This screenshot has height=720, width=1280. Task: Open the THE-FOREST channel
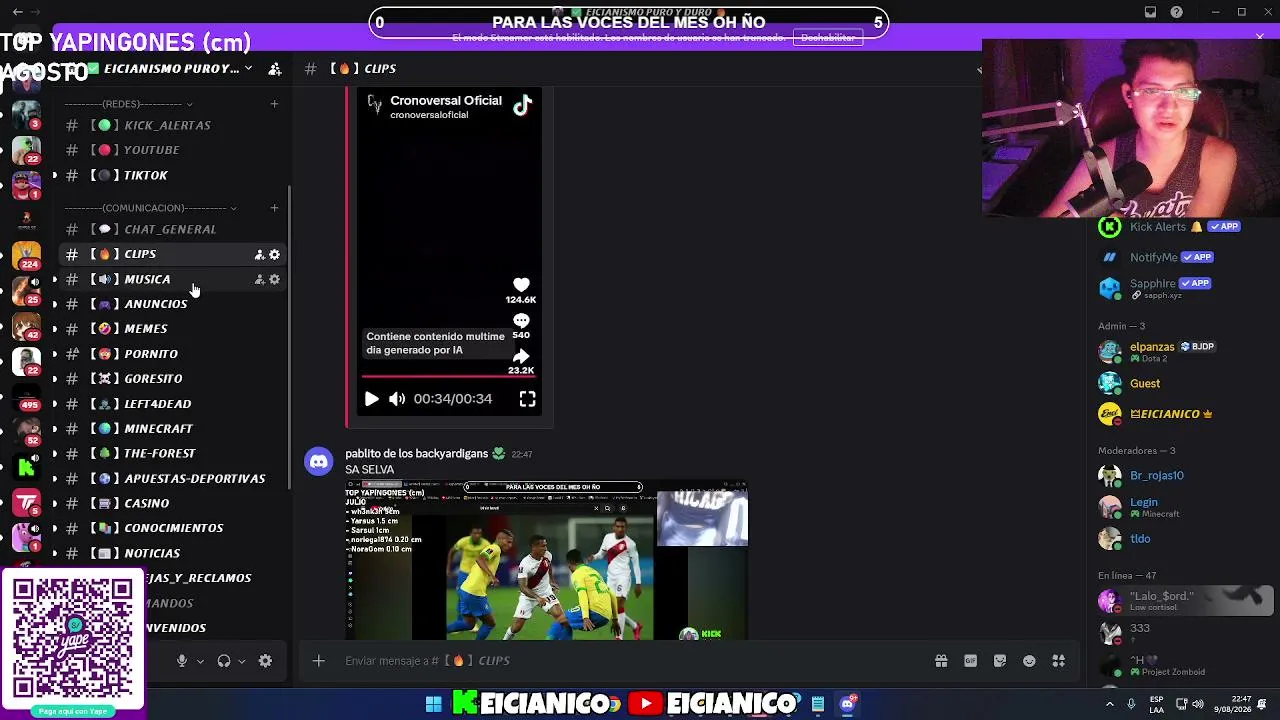coord(173,454)
